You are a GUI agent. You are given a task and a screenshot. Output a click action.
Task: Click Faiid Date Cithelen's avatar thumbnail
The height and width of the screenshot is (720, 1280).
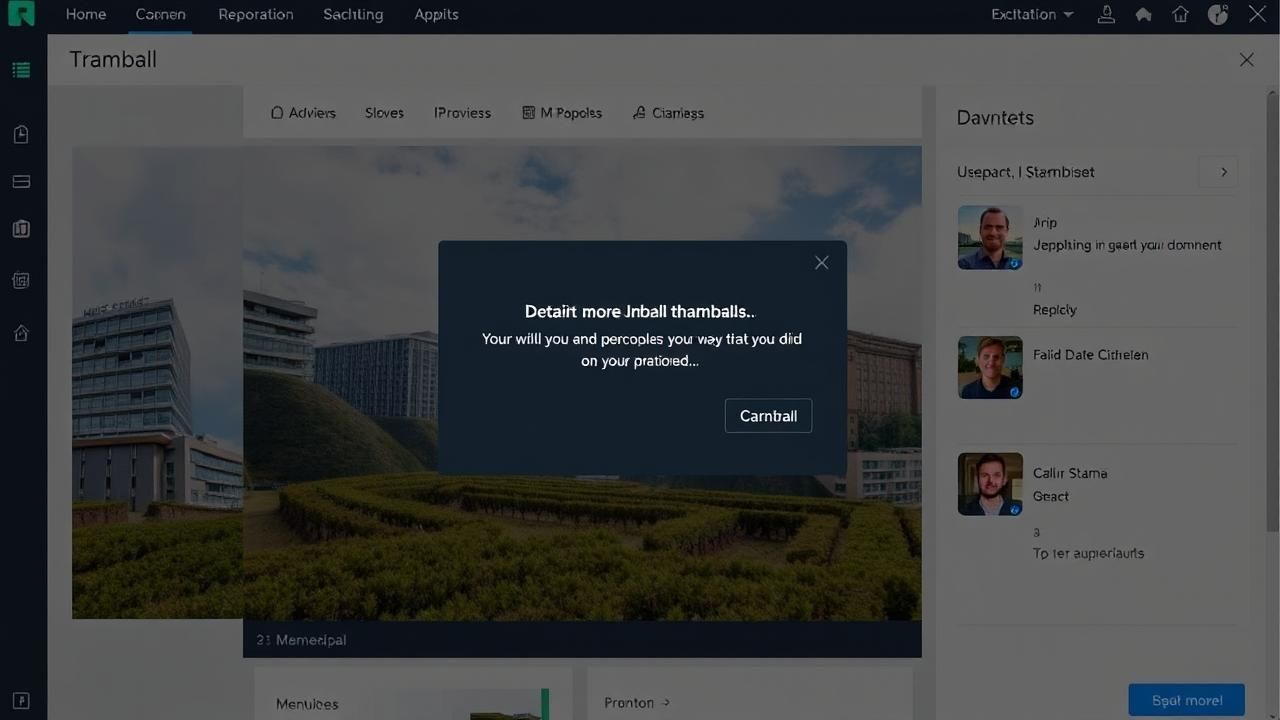990,367
